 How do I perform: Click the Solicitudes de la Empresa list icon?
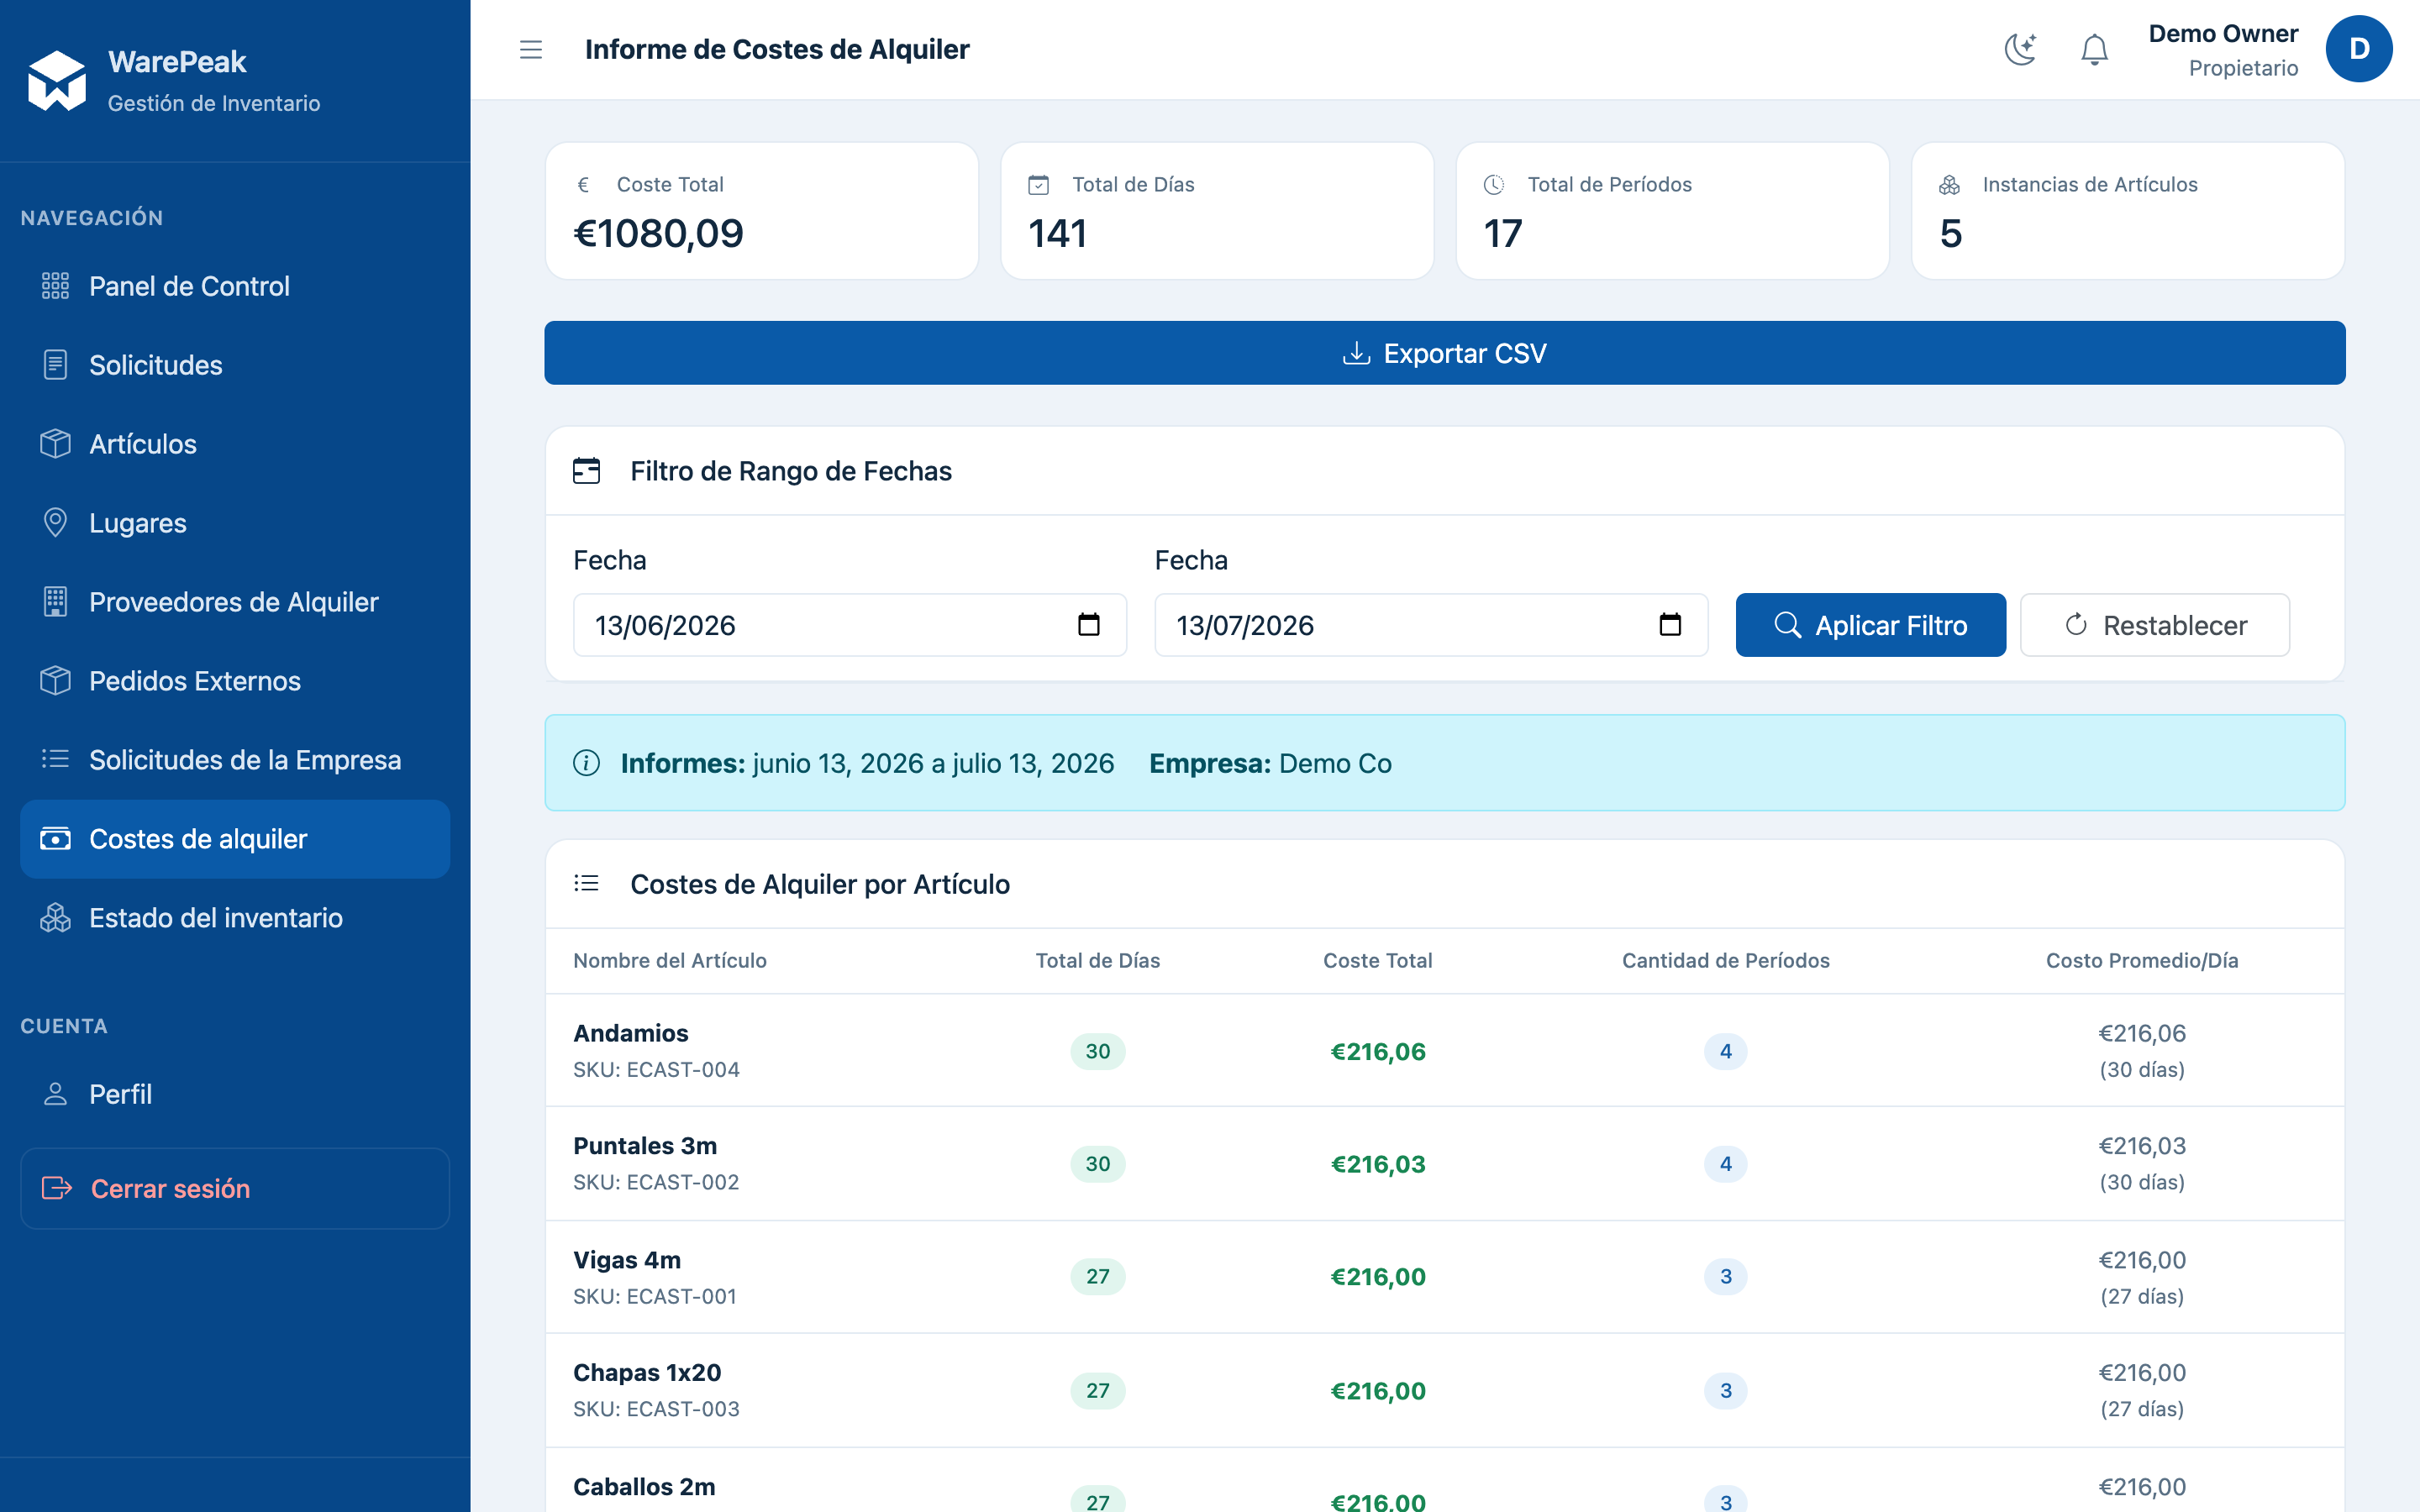(x=55, y=760)
